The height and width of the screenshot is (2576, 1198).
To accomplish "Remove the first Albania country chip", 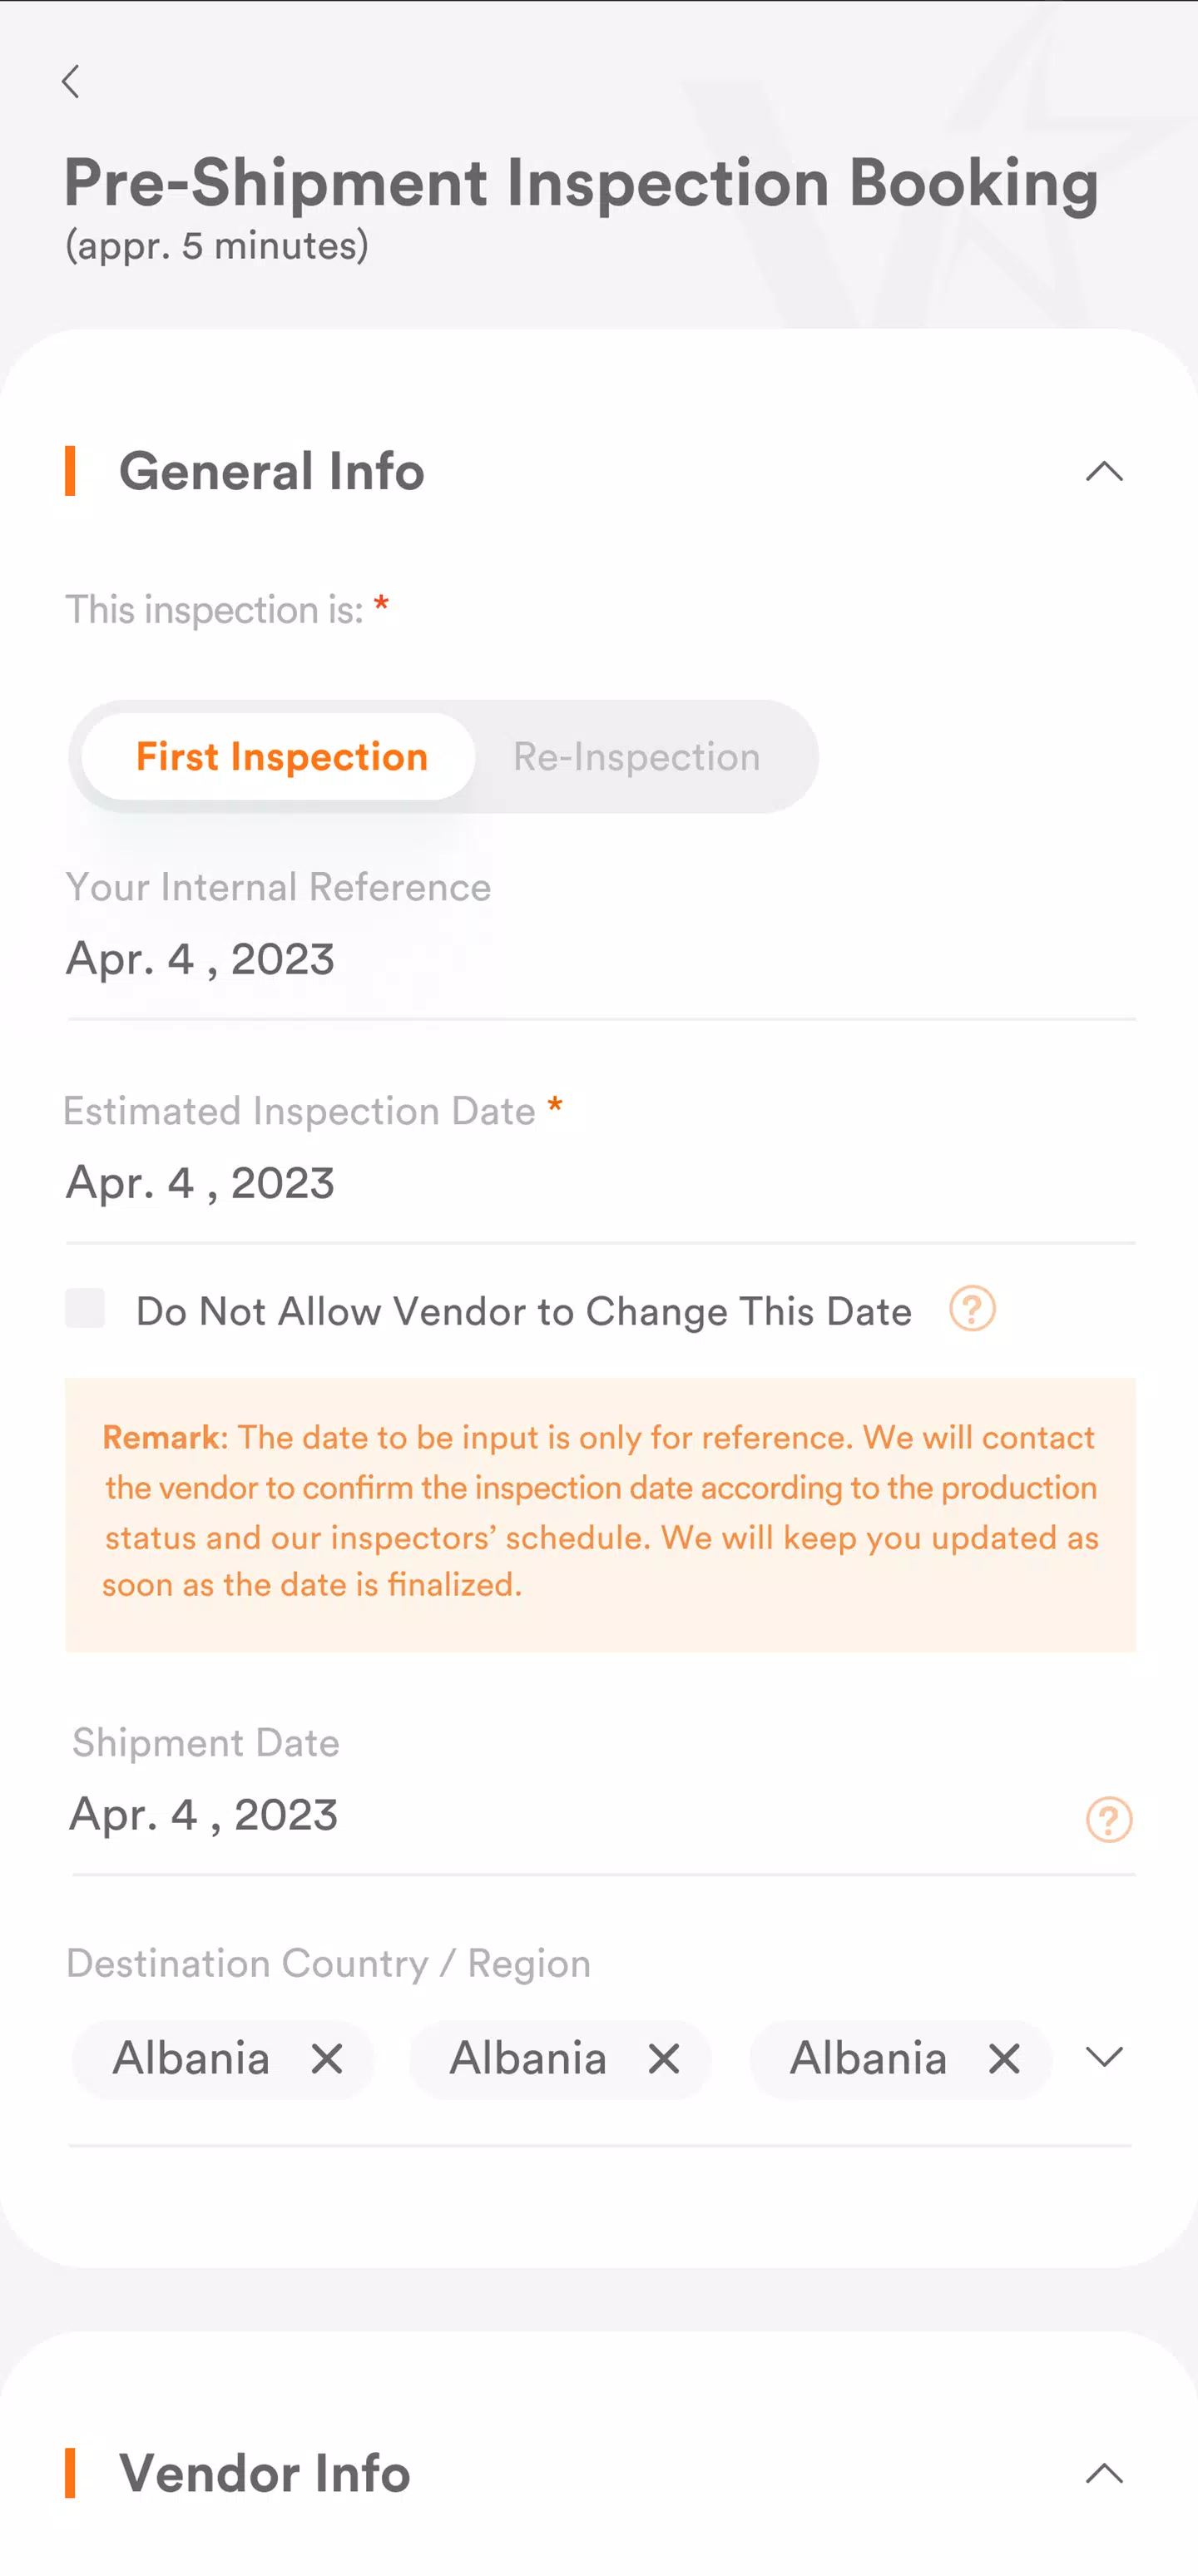I will tap(327, 2059).
